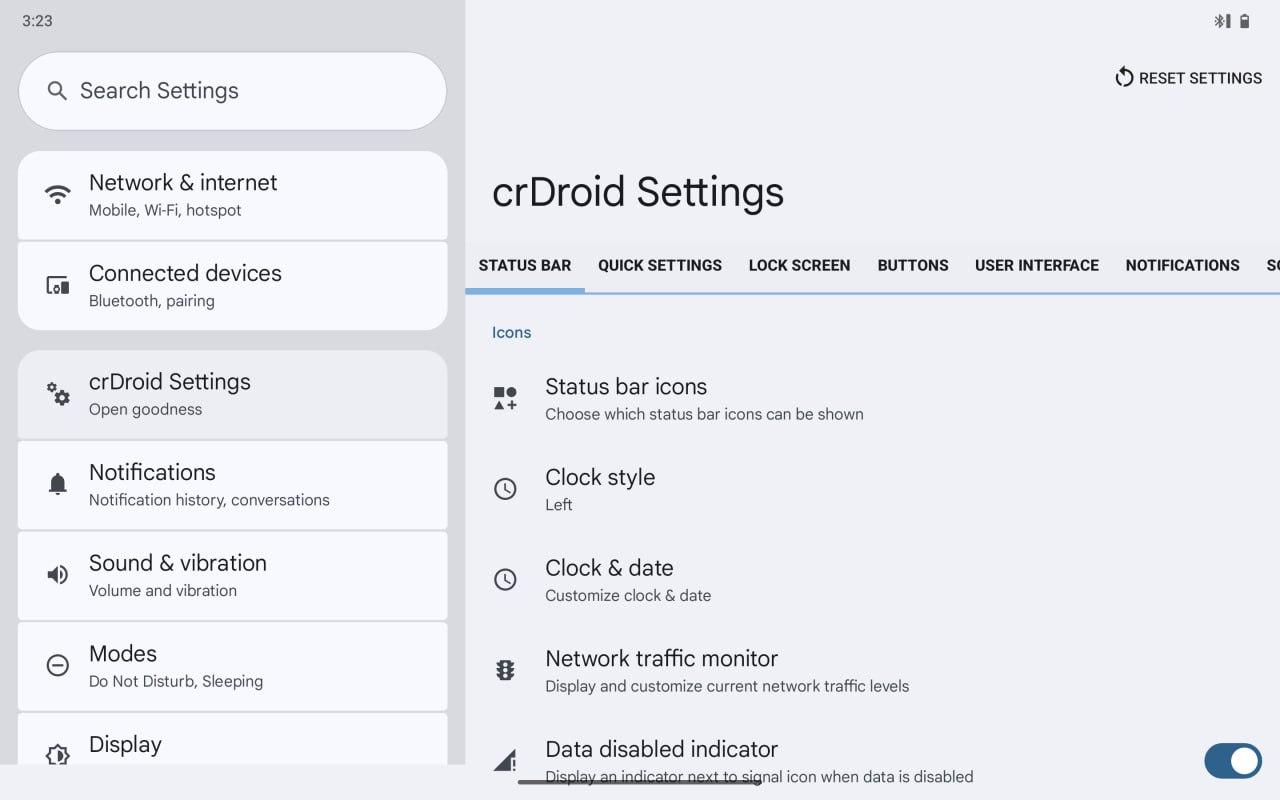
Task: Click the 'Do Not Disturb, Sleeping' subtitle
Action: [176, 681]
